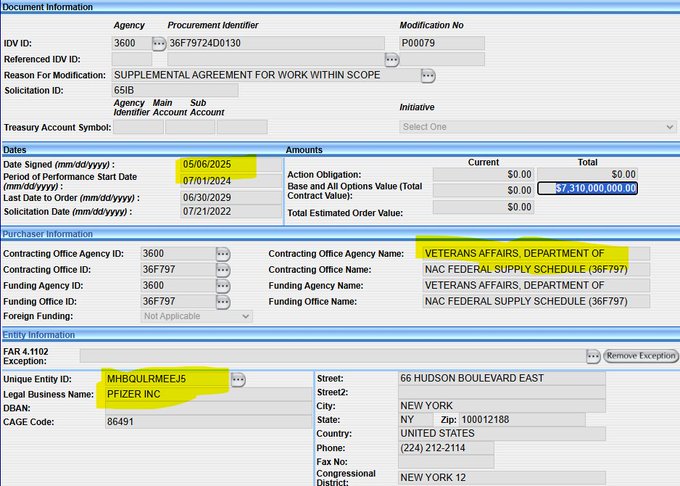Click the Solicitation ID field
The image size is (680, 486).
coord(175,91)
